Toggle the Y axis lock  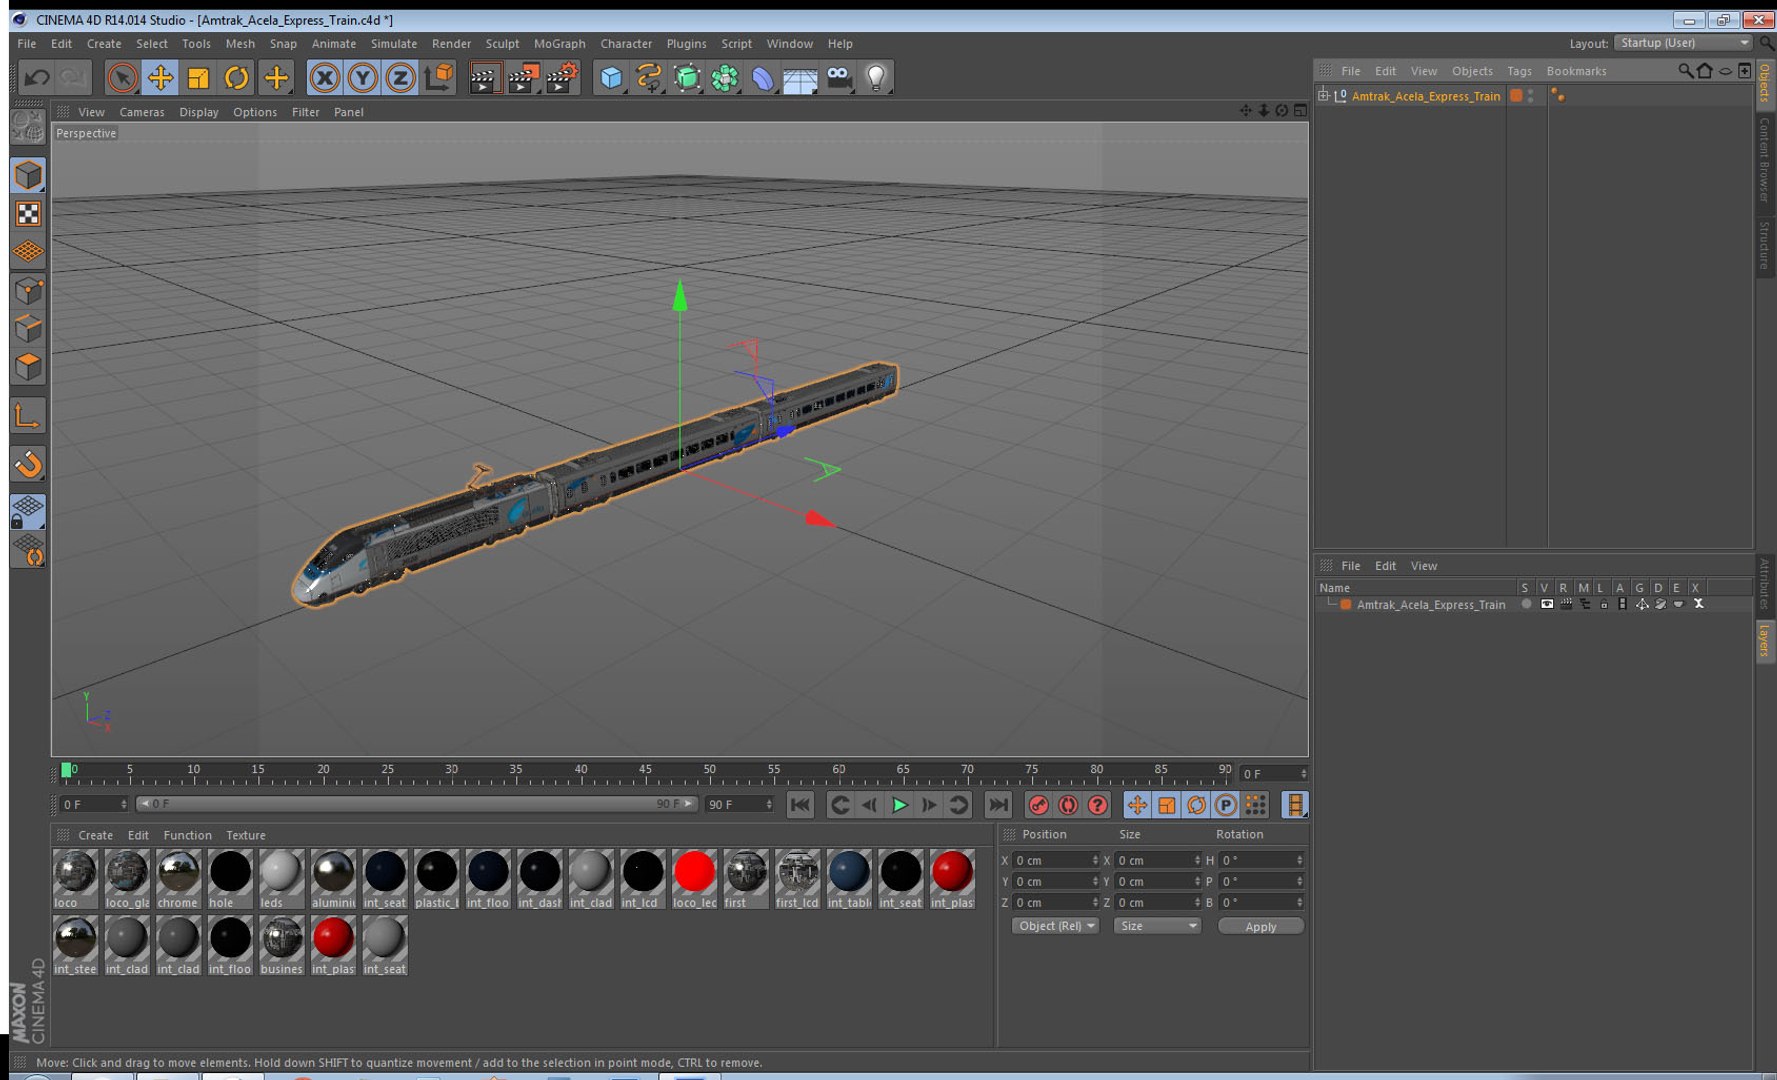pos(362,77)
